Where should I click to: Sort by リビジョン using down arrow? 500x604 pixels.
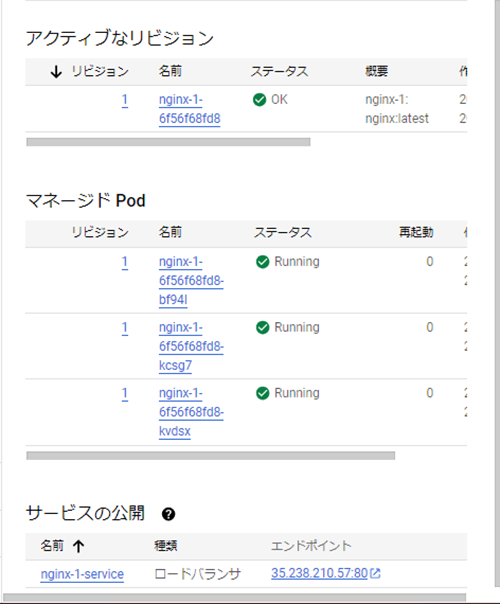point(56,72)
